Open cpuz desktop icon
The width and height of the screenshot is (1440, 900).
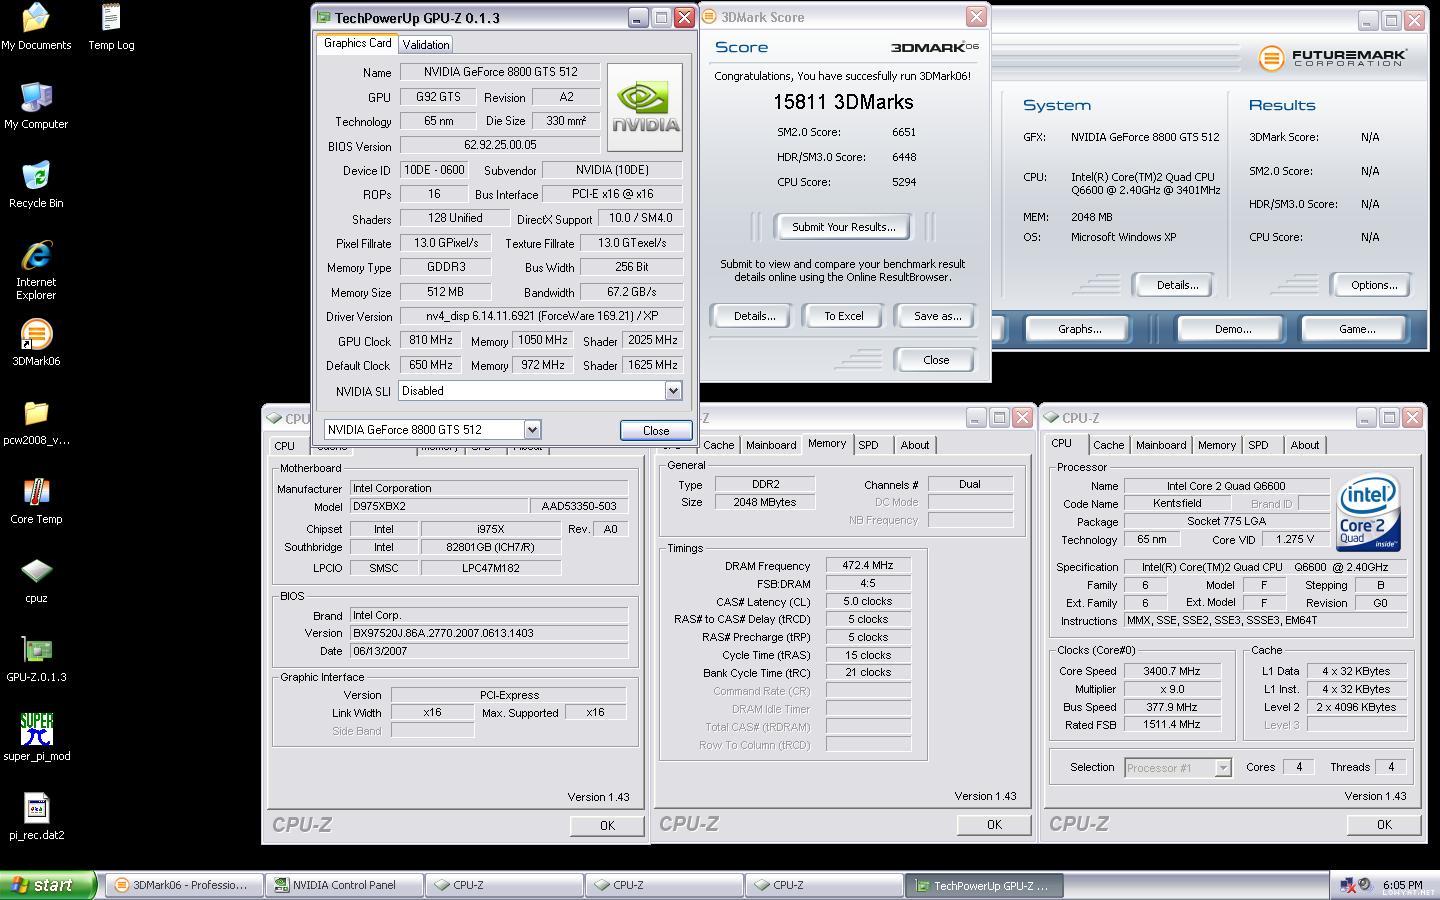pos(36,580)
